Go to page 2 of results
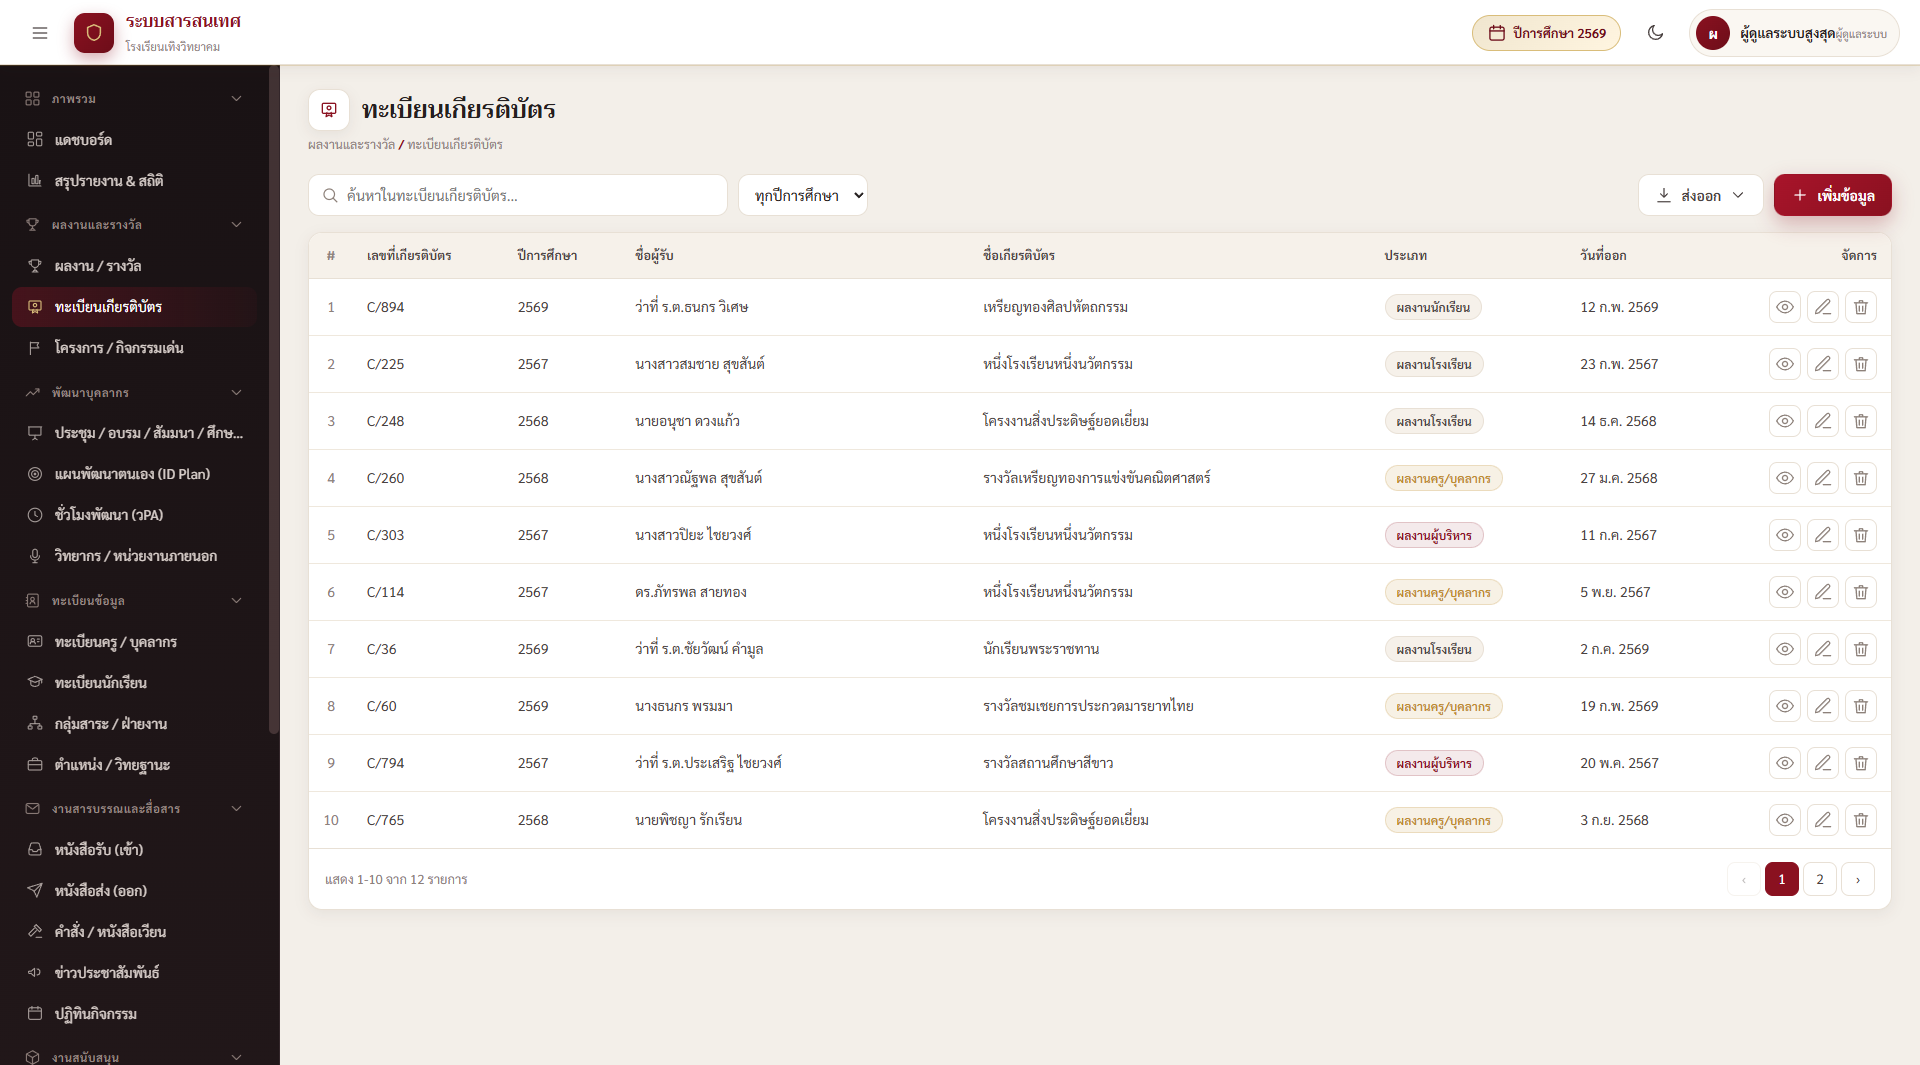 [x=1819, y=879]
